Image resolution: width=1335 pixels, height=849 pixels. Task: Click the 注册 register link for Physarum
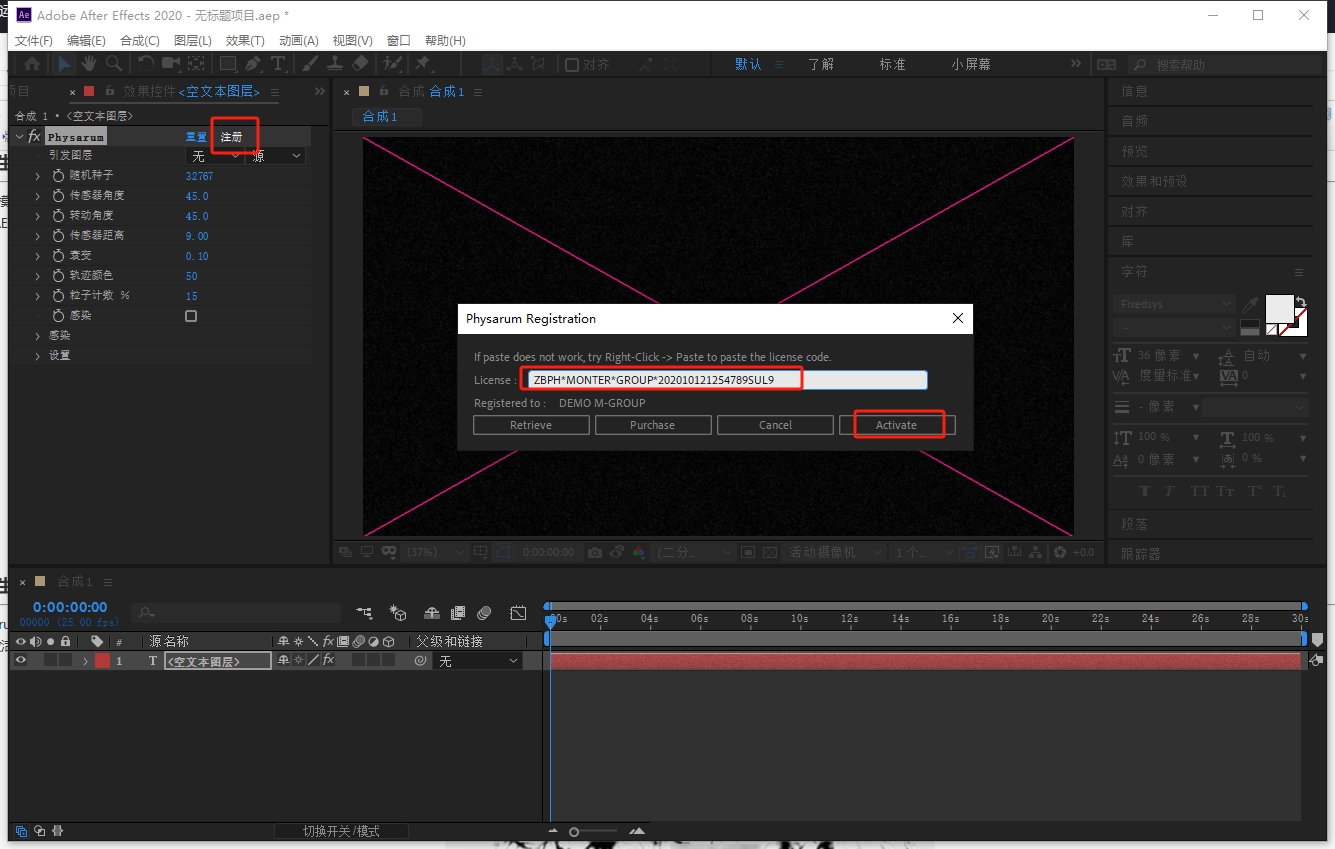point(232,136)
